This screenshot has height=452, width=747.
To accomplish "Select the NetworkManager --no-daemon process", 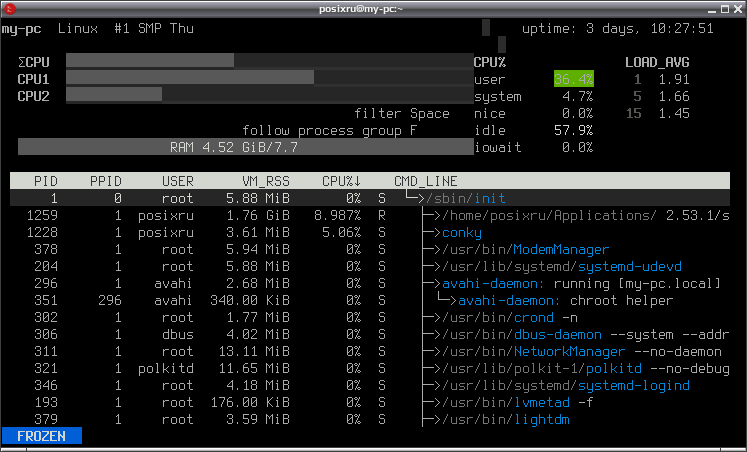I will [x=370, y=352].
